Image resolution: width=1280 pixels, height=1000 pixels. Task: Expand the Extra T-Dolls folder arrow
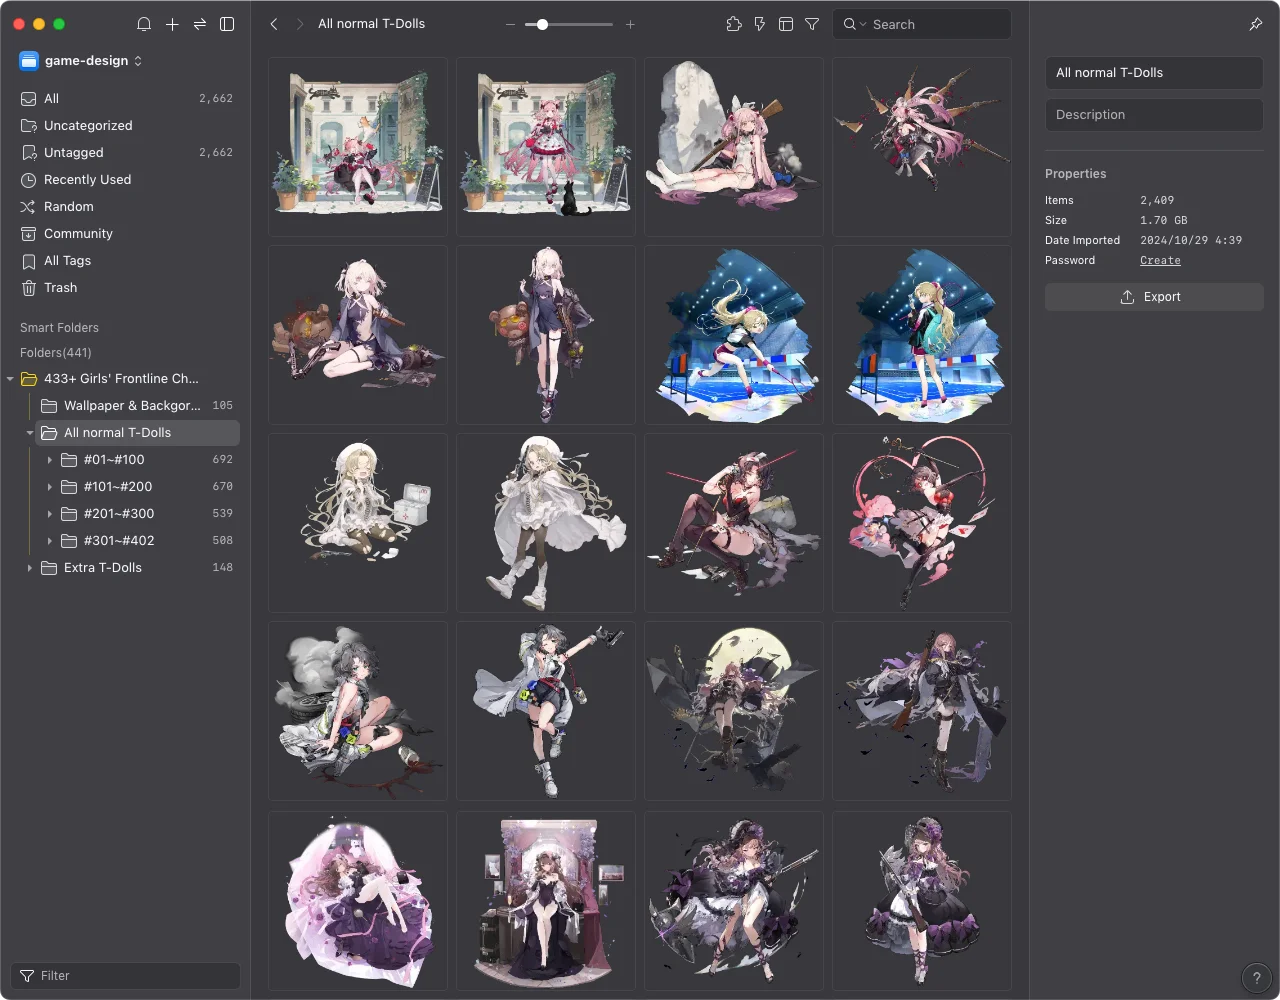[30, 568]
